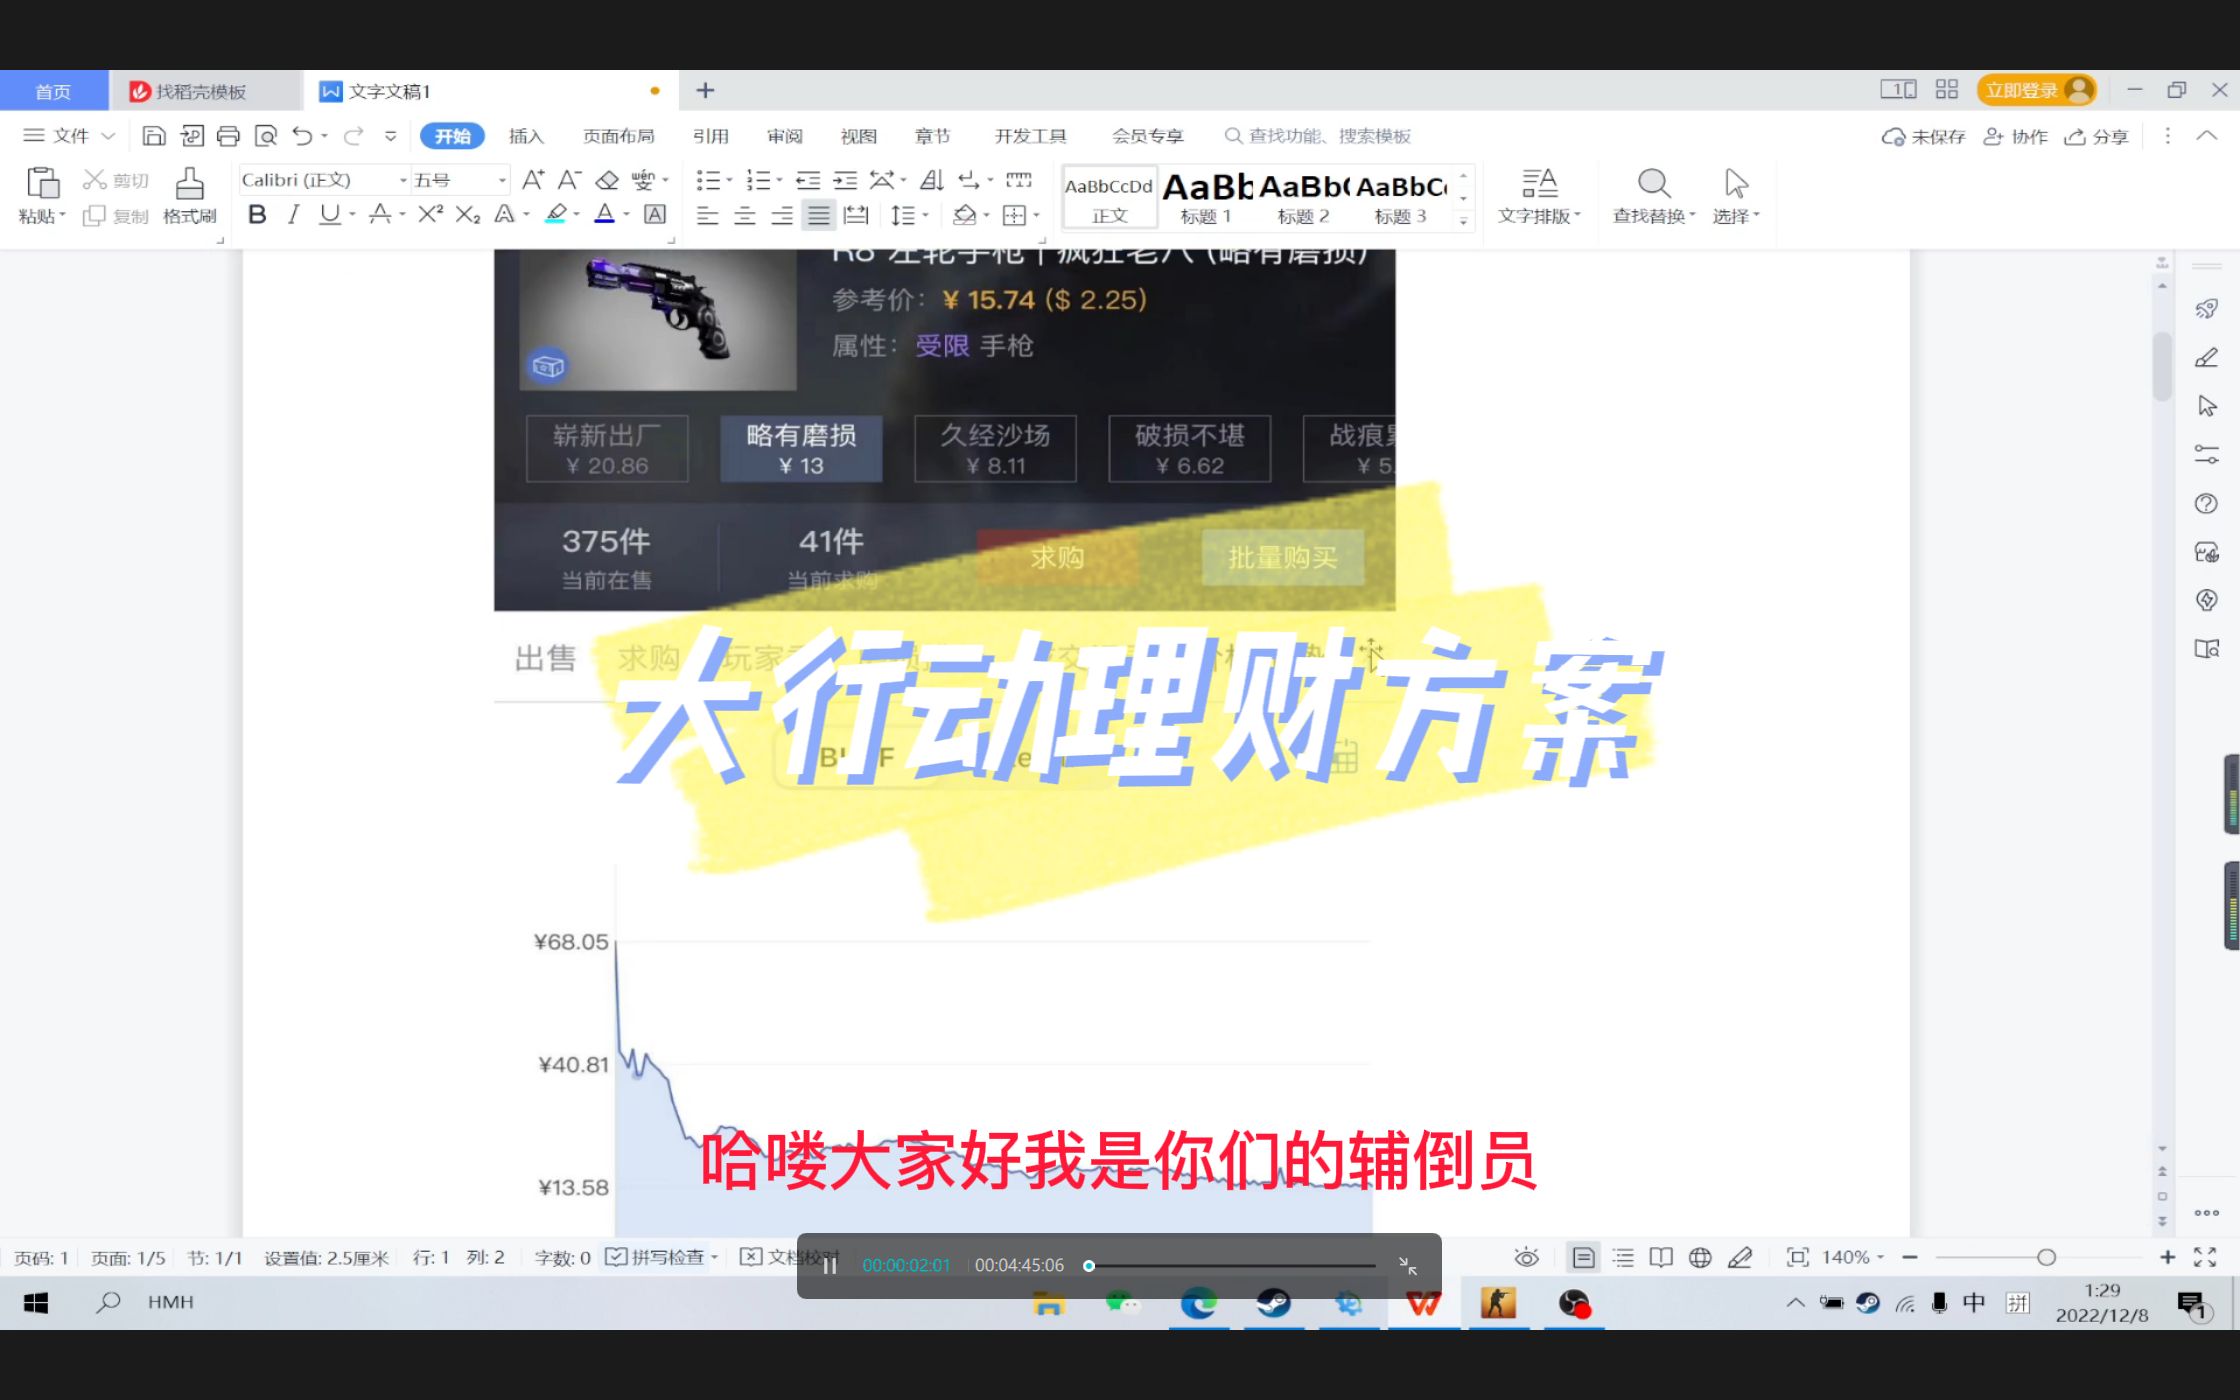Center align the text
The height and width of the screenshot is (1400, 2240).
click(744, 215)
